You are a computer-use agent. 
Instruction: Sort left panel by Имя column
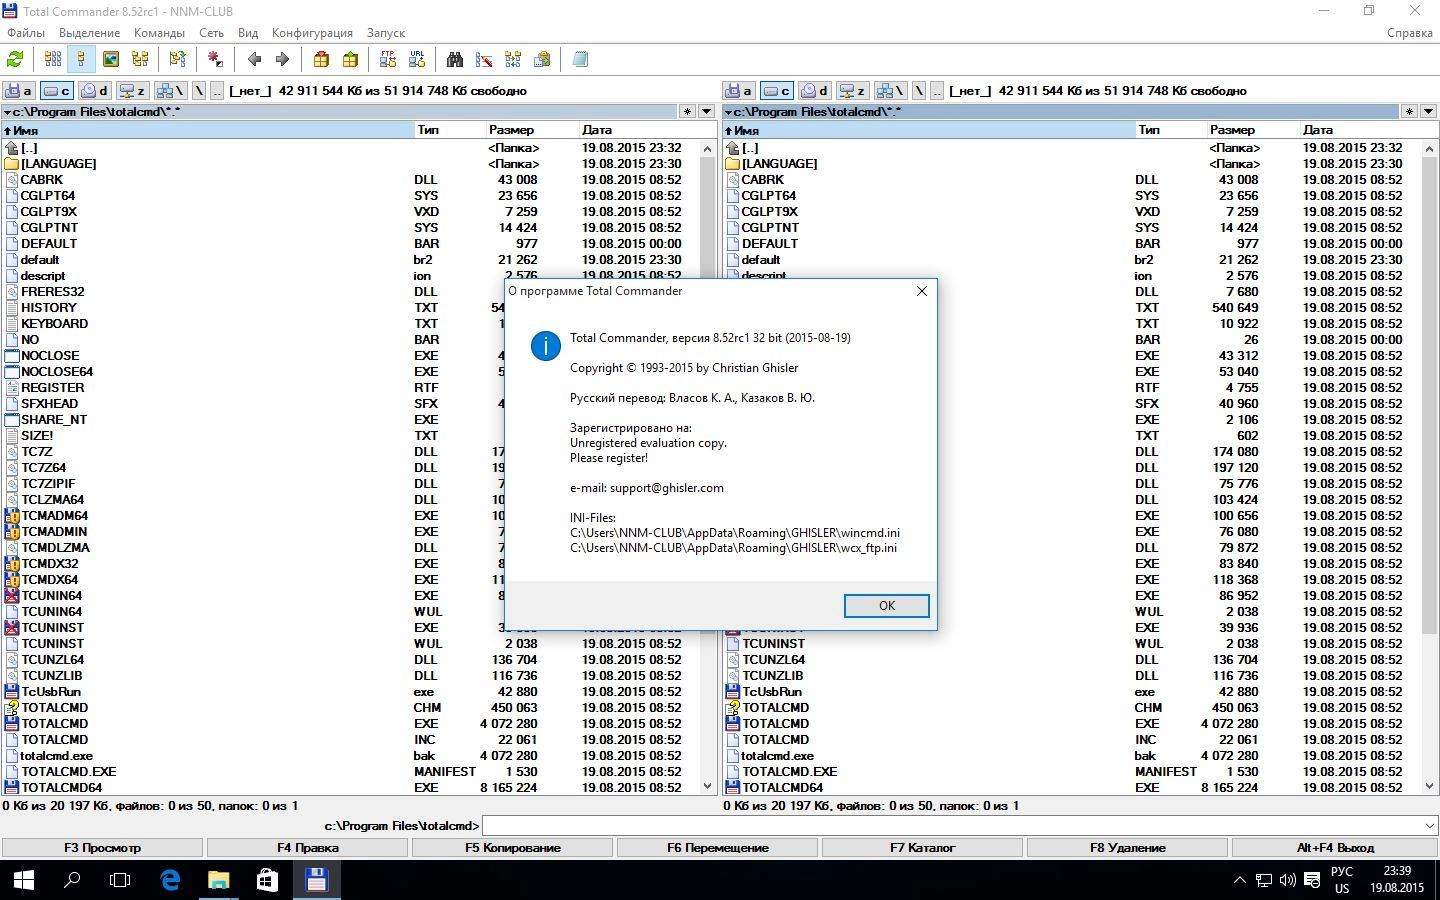(x=207, y=130)
